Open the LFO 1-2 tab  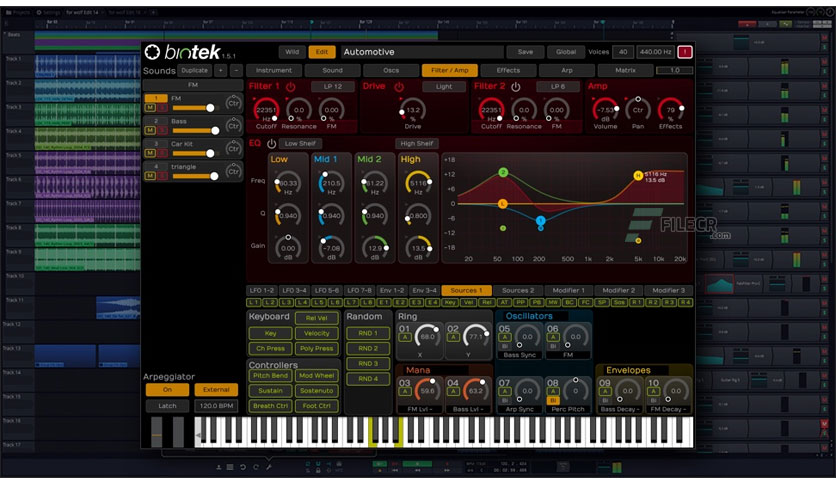[x=262, y=291]
